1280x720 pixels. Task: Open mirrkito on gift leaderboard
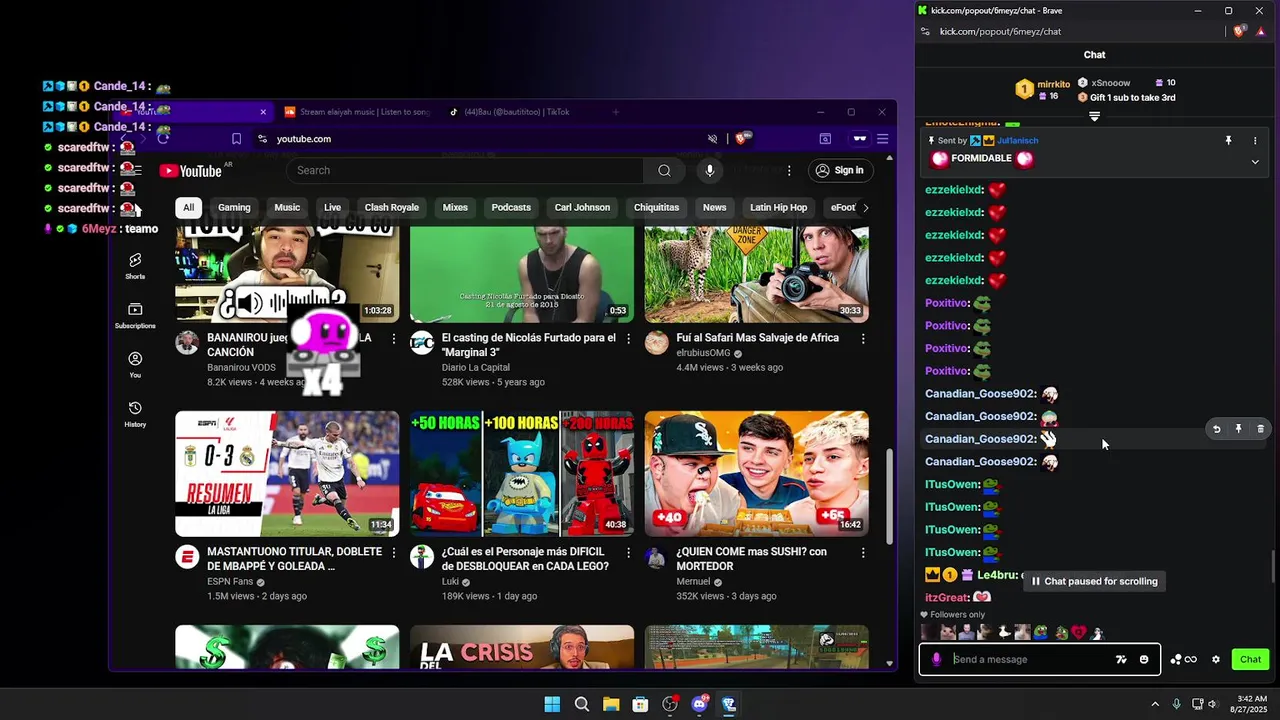[1053, 84]
